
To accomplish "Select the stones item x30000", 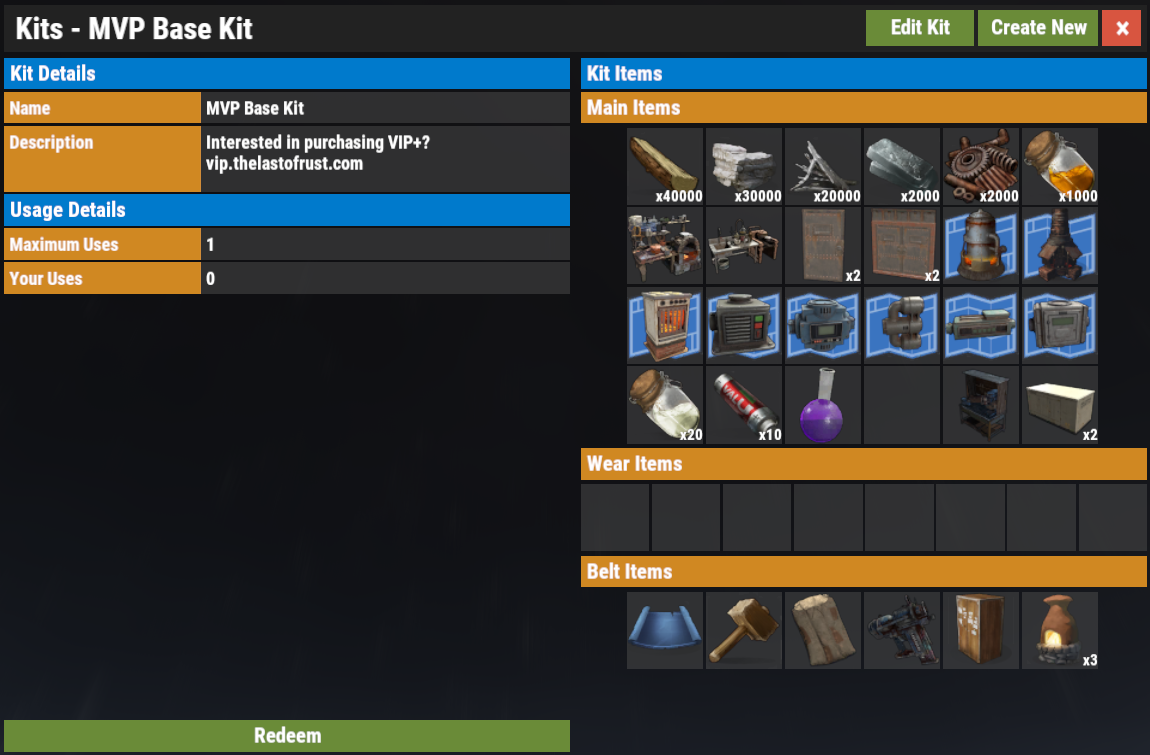I will point(744,167).
